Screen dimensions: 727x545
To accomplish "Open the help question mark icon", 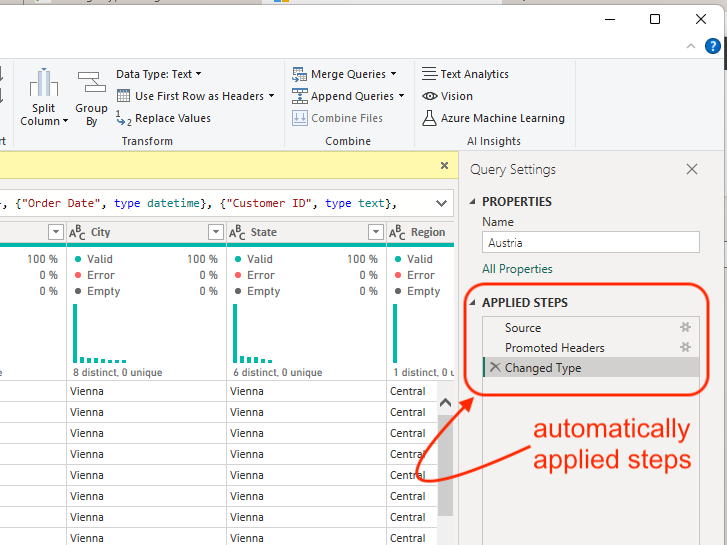I will pyautogui.click(x=712, y=45).
